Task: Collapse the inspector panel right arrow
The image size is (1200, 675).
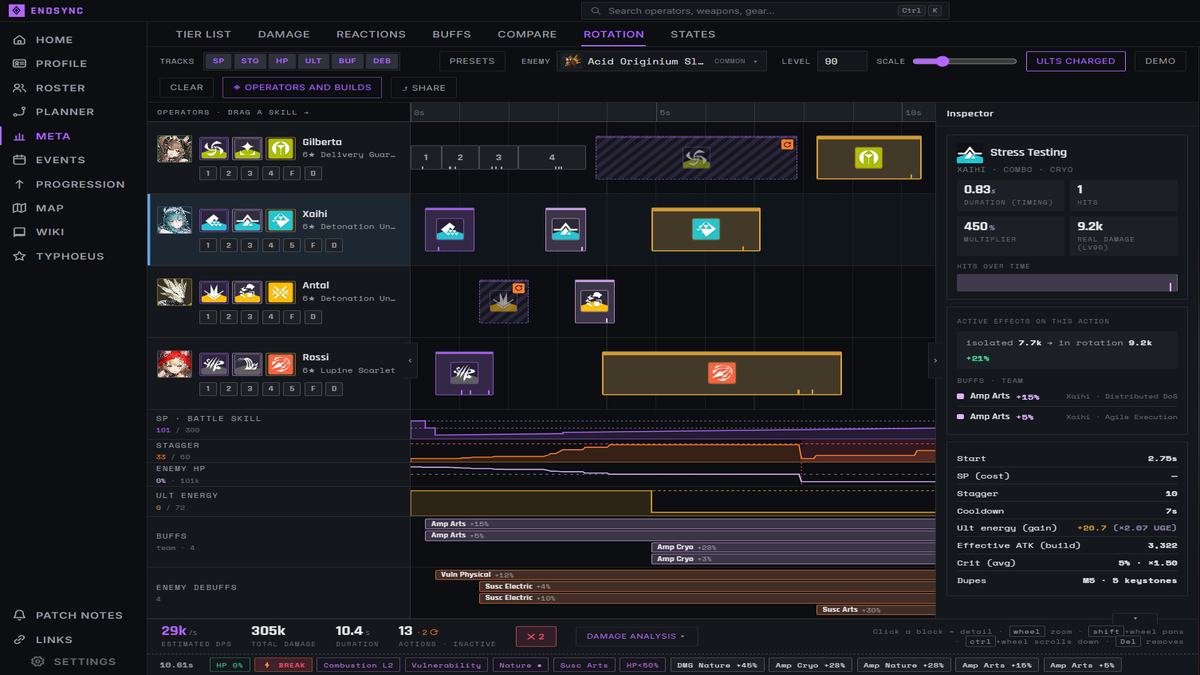Action: tap(935, 360)
